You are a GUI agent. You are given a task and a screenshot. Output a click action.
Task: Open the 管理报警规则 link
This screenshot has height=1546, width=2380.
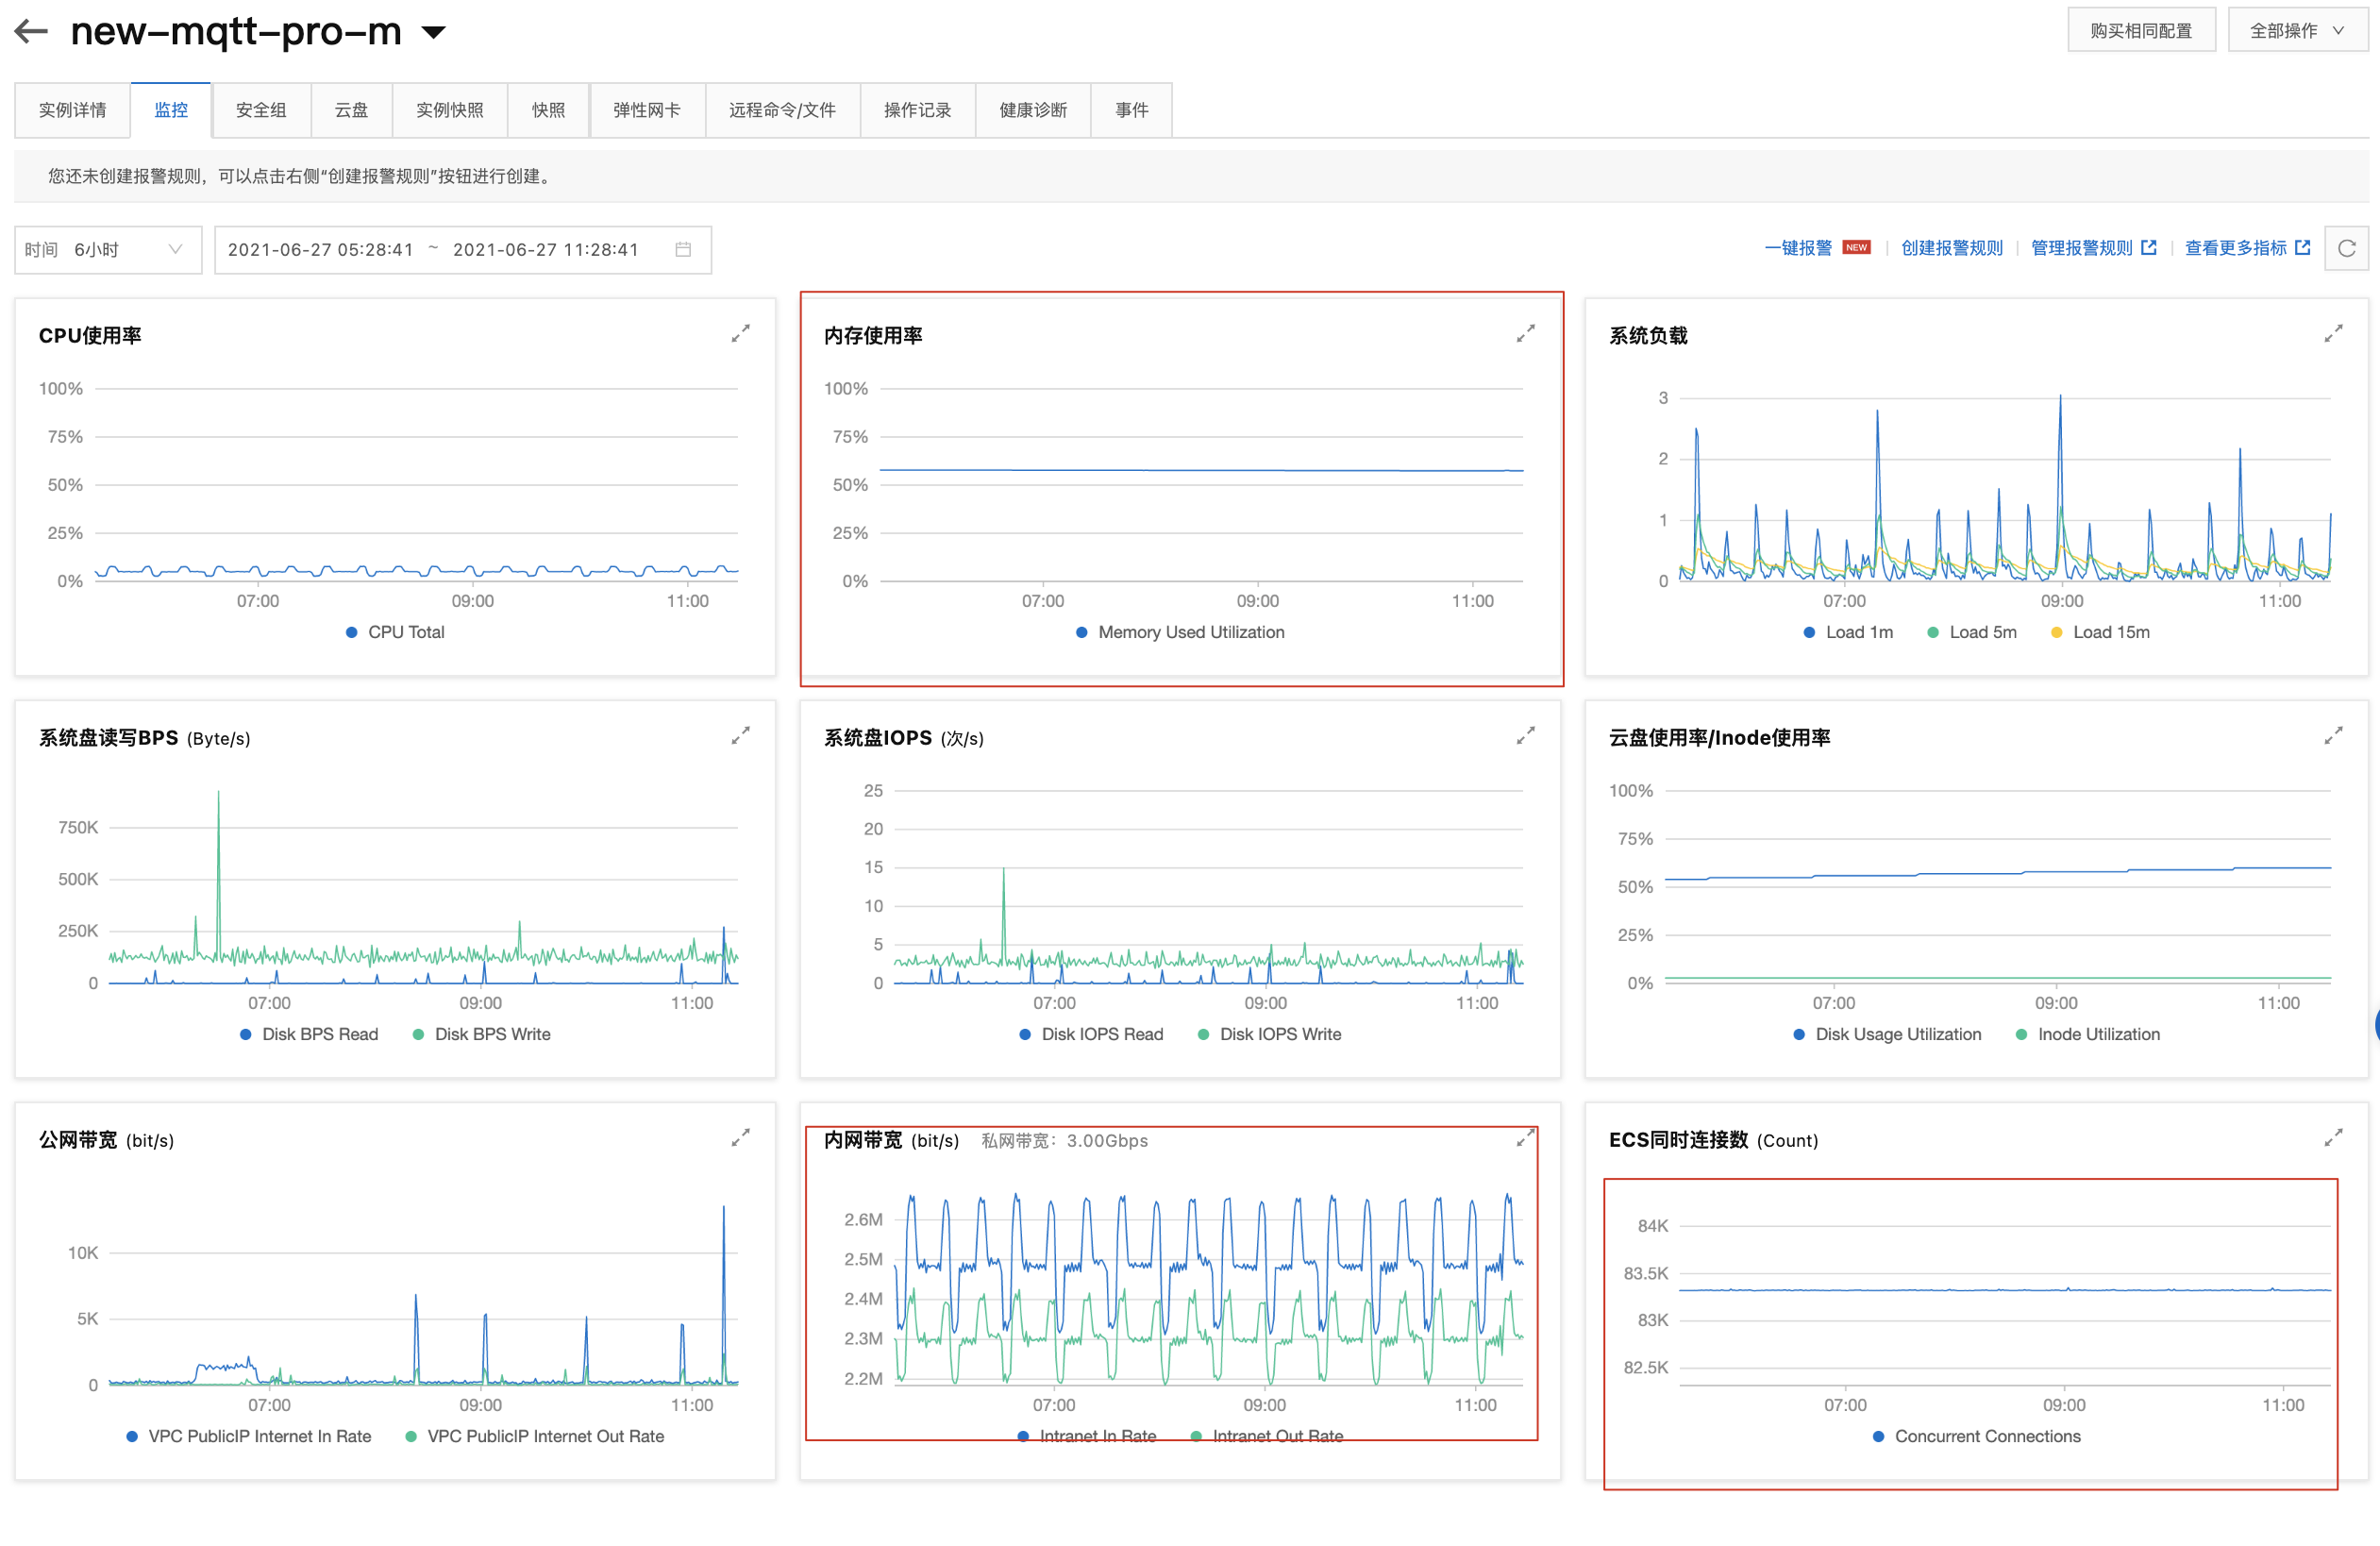tap(2093, 248)
